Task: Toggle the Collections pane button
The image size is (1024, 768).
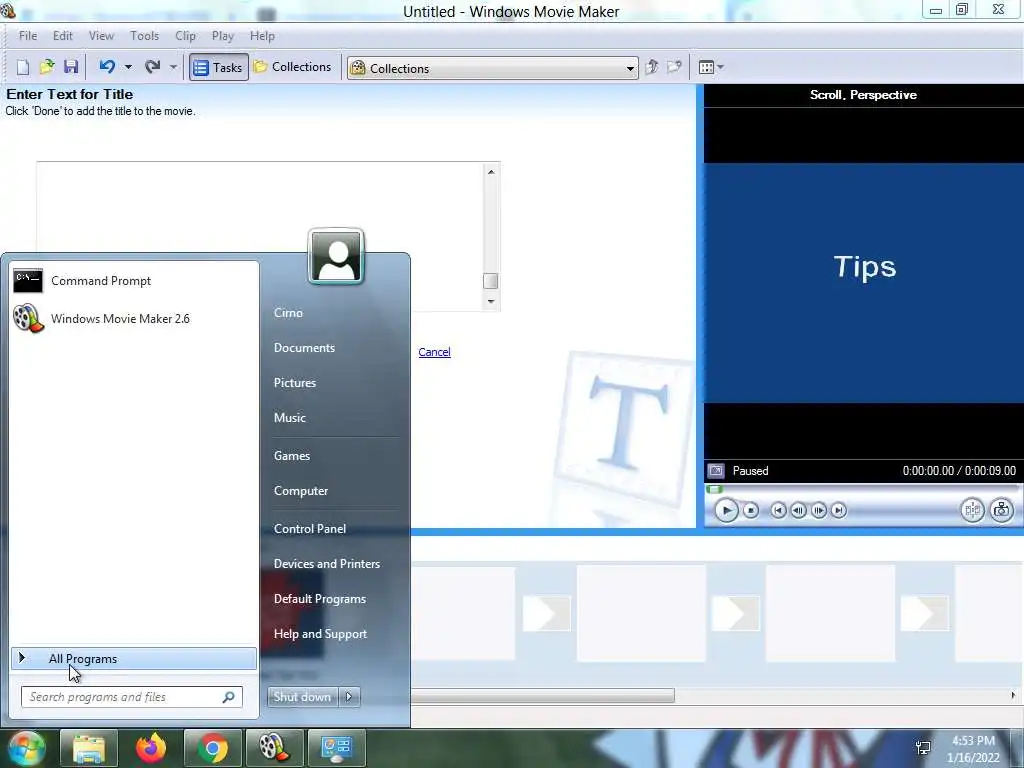Action: click(x=293, y=67)
